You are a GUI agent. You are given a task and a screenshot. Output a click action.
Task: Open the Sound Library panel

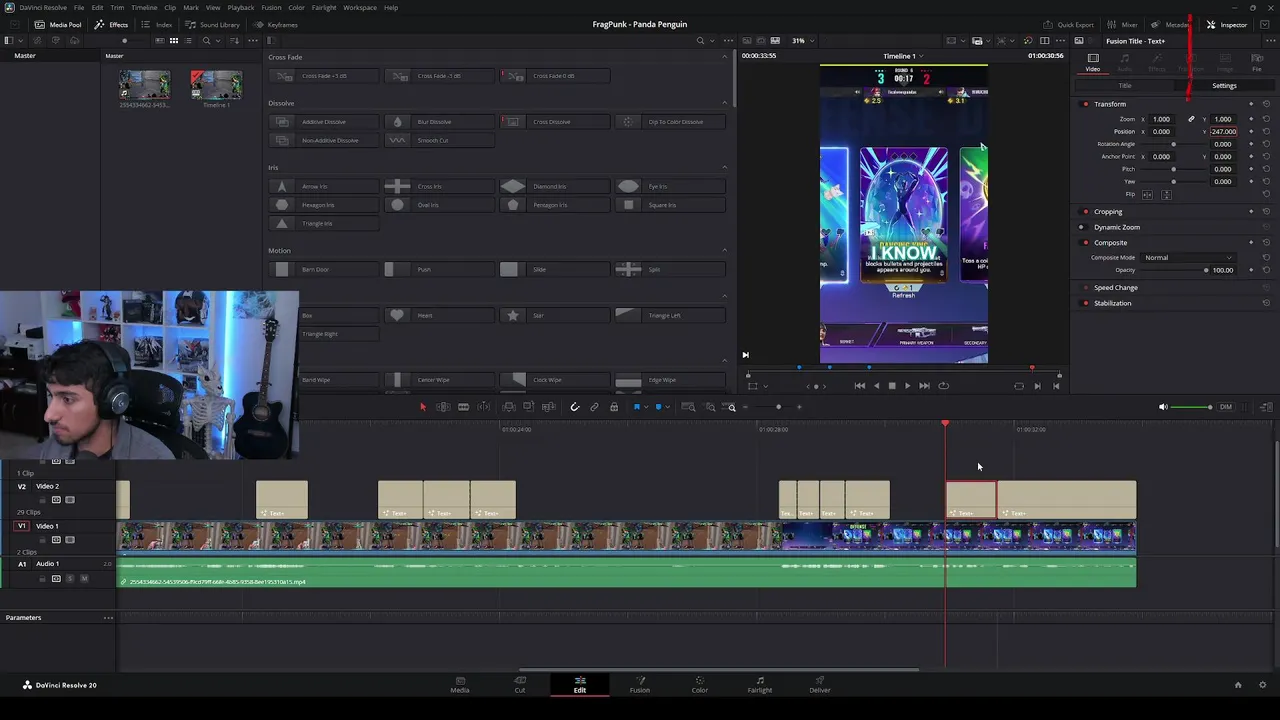[x=213, y=25]
